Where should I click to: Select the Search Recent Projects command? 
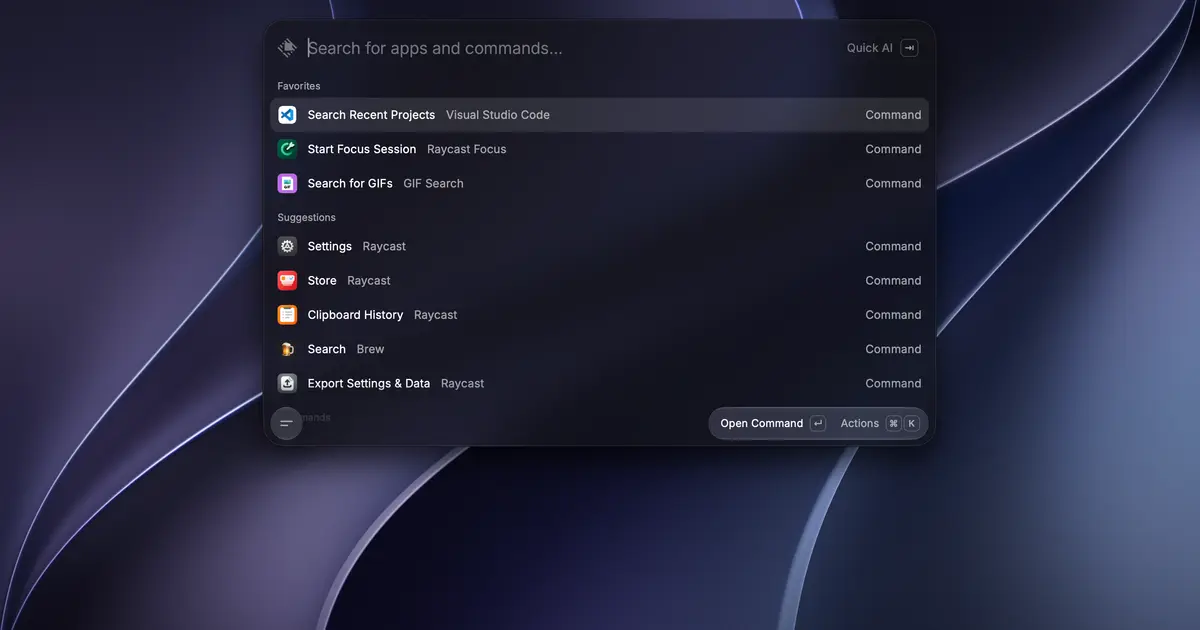pos(599,115)
